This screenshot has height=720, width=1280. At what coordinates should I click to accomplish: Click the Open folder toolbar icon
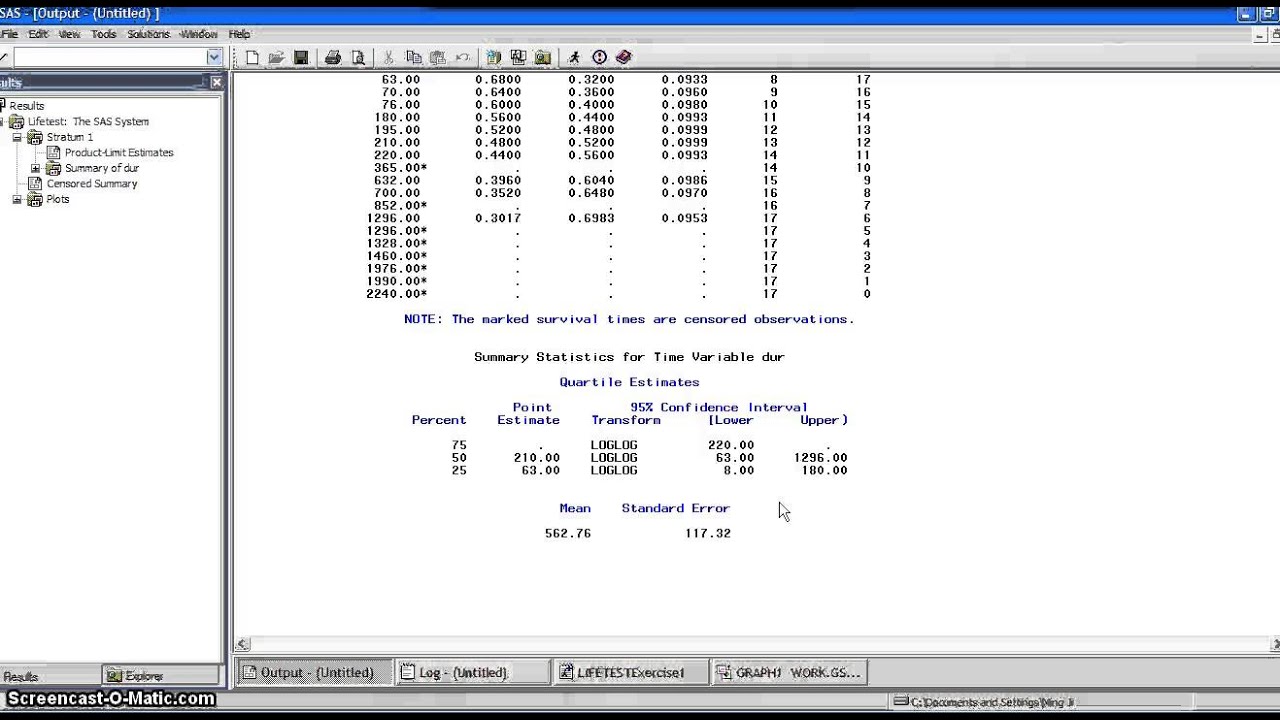[x=276, y=58]
